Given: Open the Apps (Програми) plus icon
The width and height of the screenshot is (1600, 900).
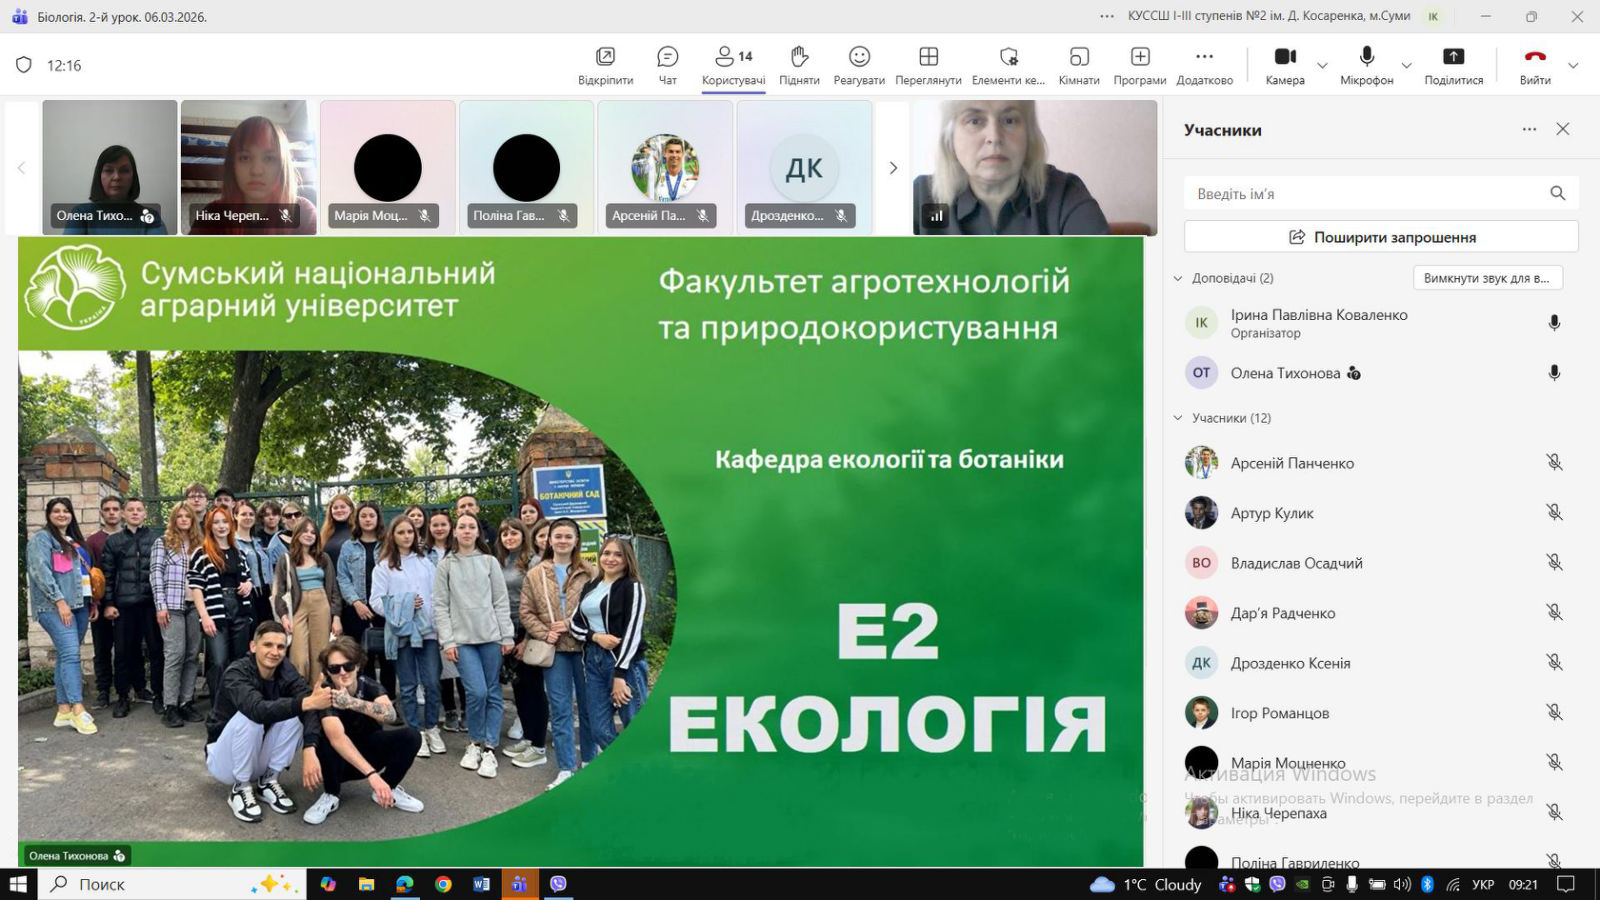Looking at the screenshot, I should [1140, 57].
